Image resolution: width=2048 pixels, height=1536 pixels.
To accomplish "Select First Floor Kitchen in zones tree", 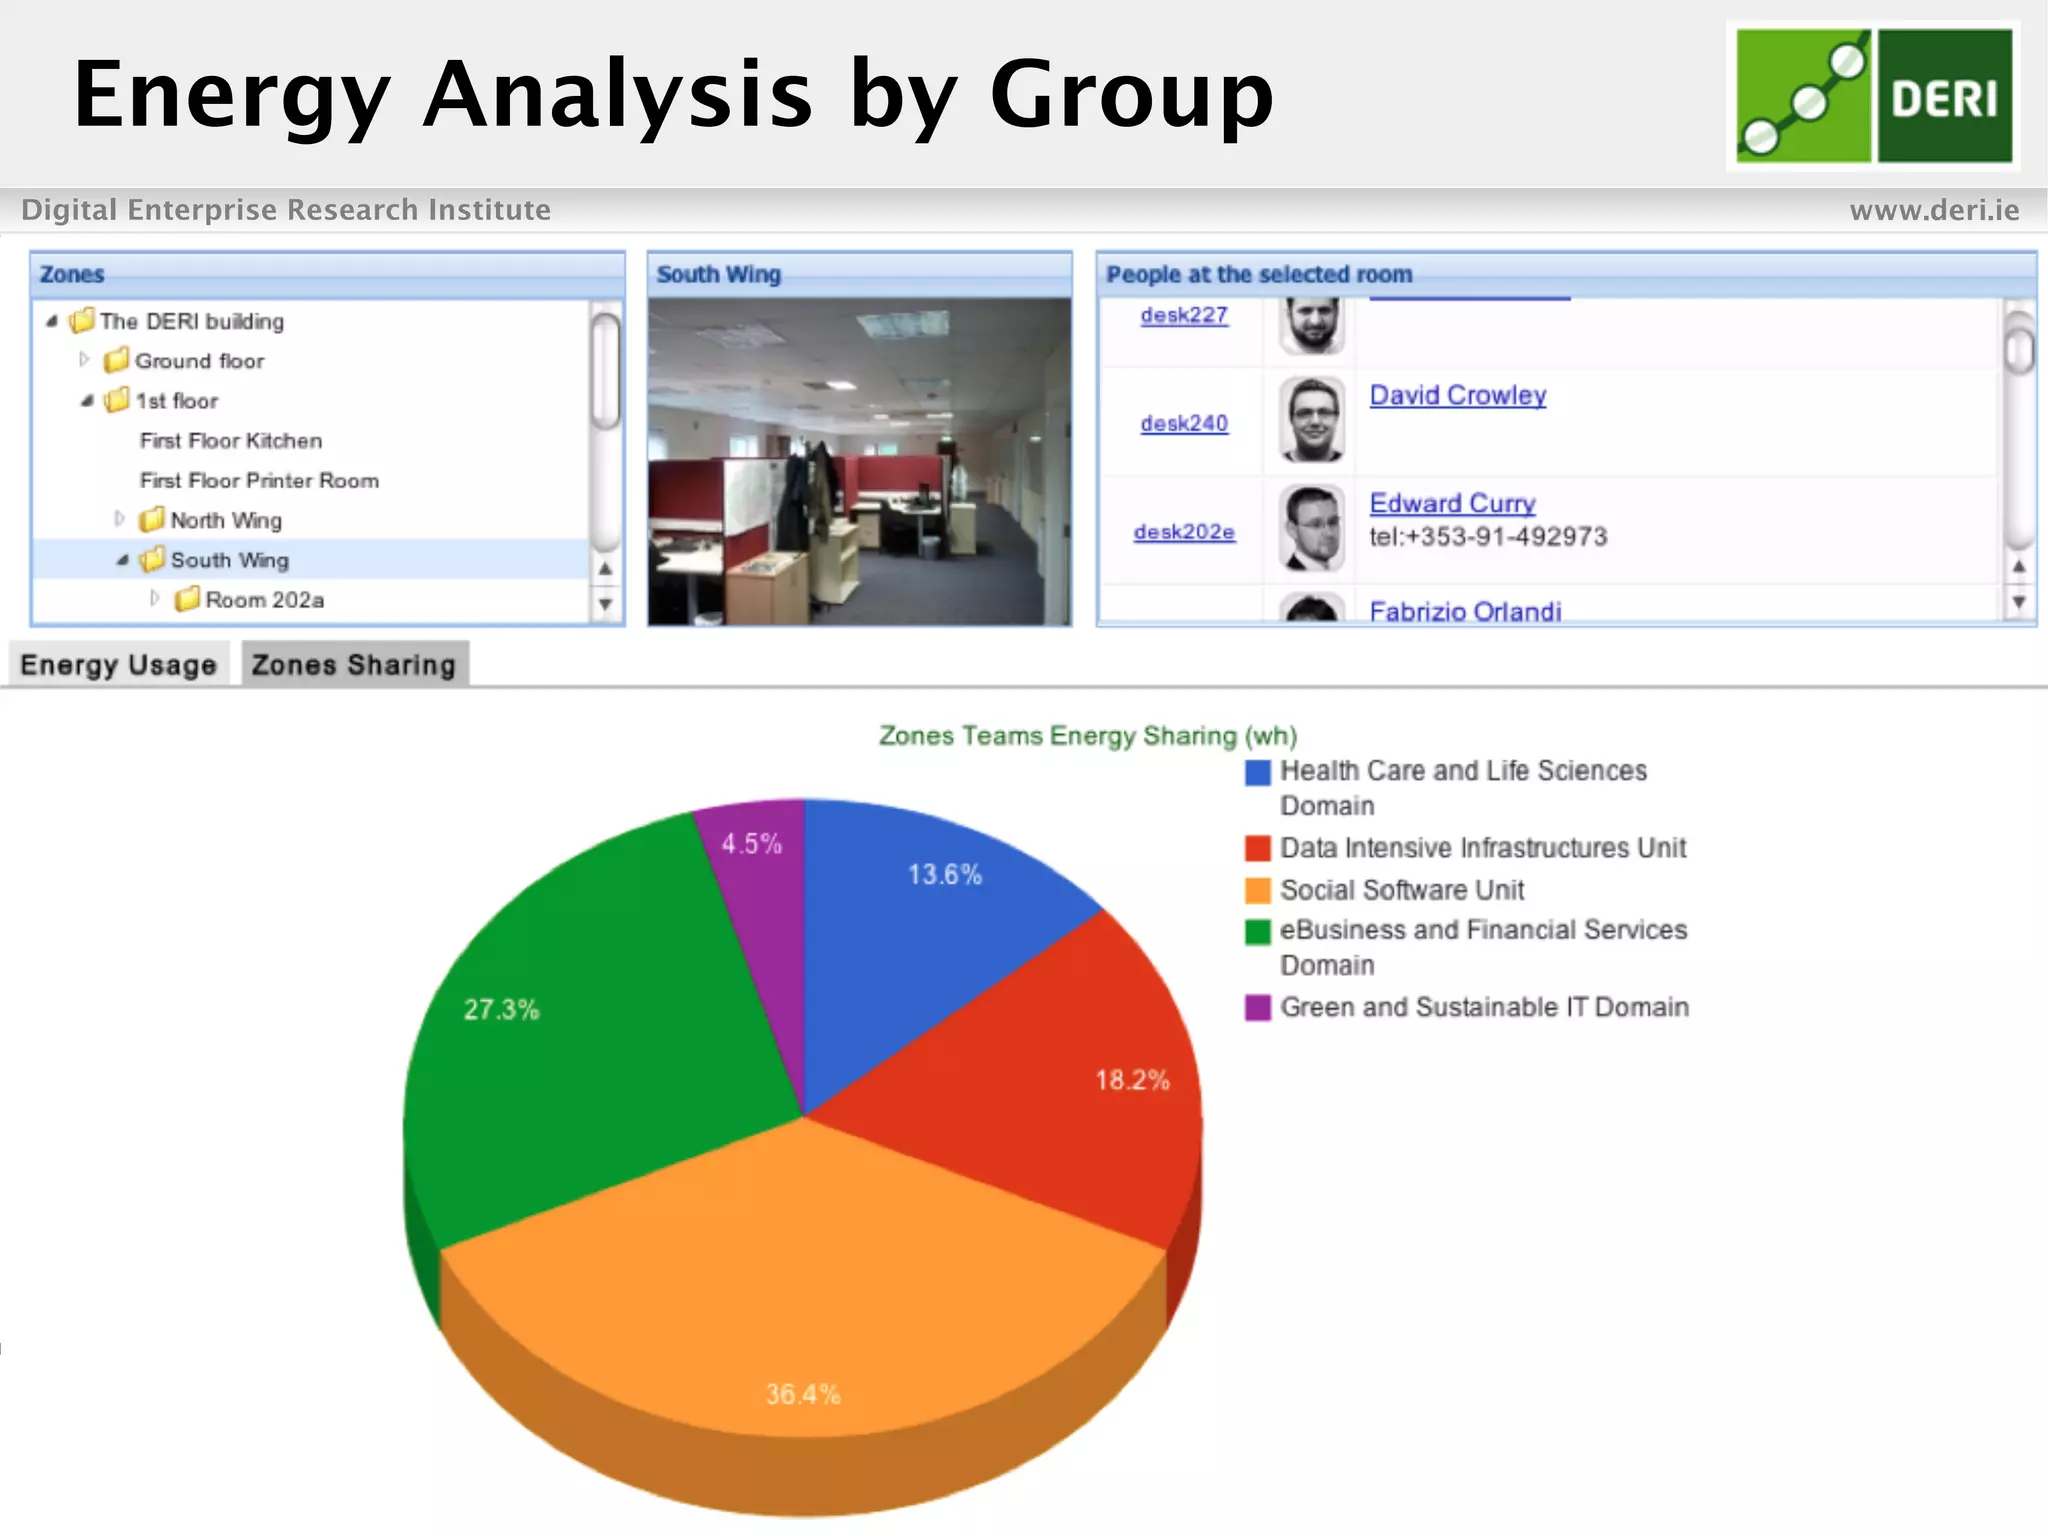I will (231, 441).
